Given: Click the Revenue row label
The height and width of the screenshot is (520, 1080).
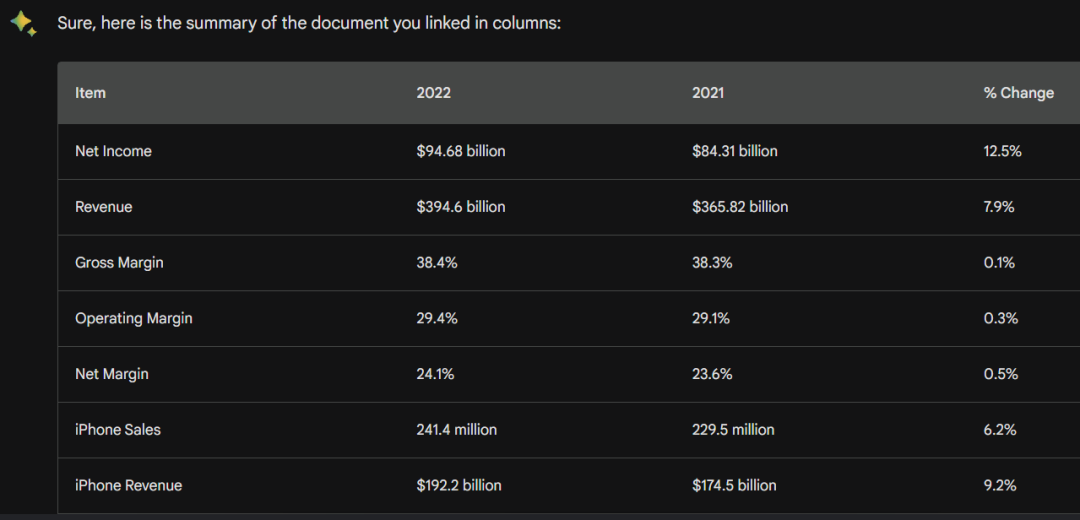Looking at the screenshot, I should pyautogui.click(x=103, y=207).
